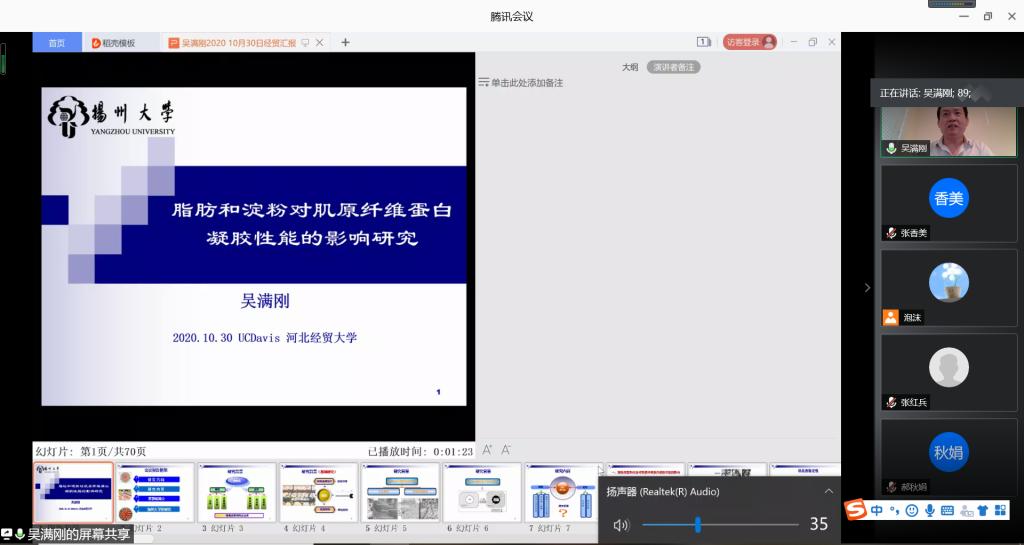Viewport: 1024px width, 545px height.
Task: Add a new tab with plus button
Action: (x=346, y=42)
